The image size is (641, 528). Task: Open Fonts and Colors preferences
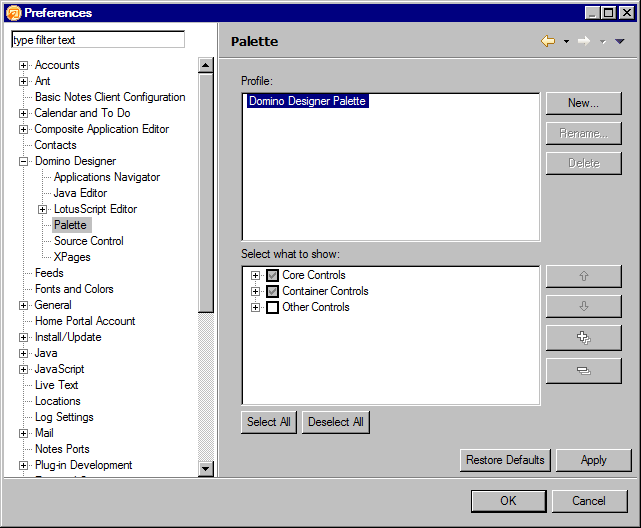pos(74,289)
